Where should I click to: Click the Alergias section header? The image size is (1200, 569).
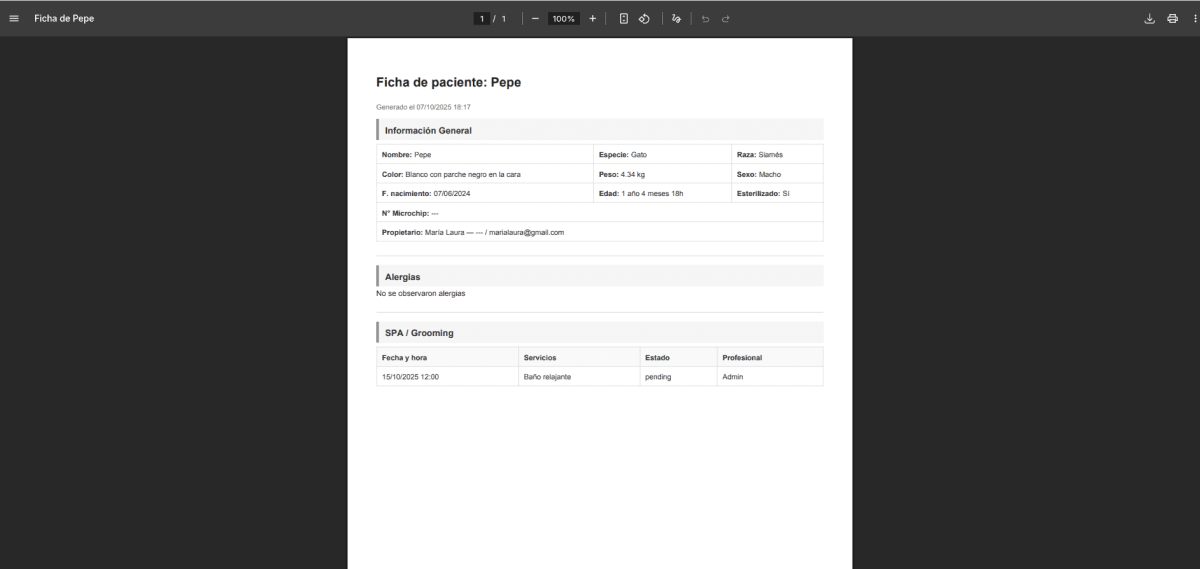coord(402,276)
